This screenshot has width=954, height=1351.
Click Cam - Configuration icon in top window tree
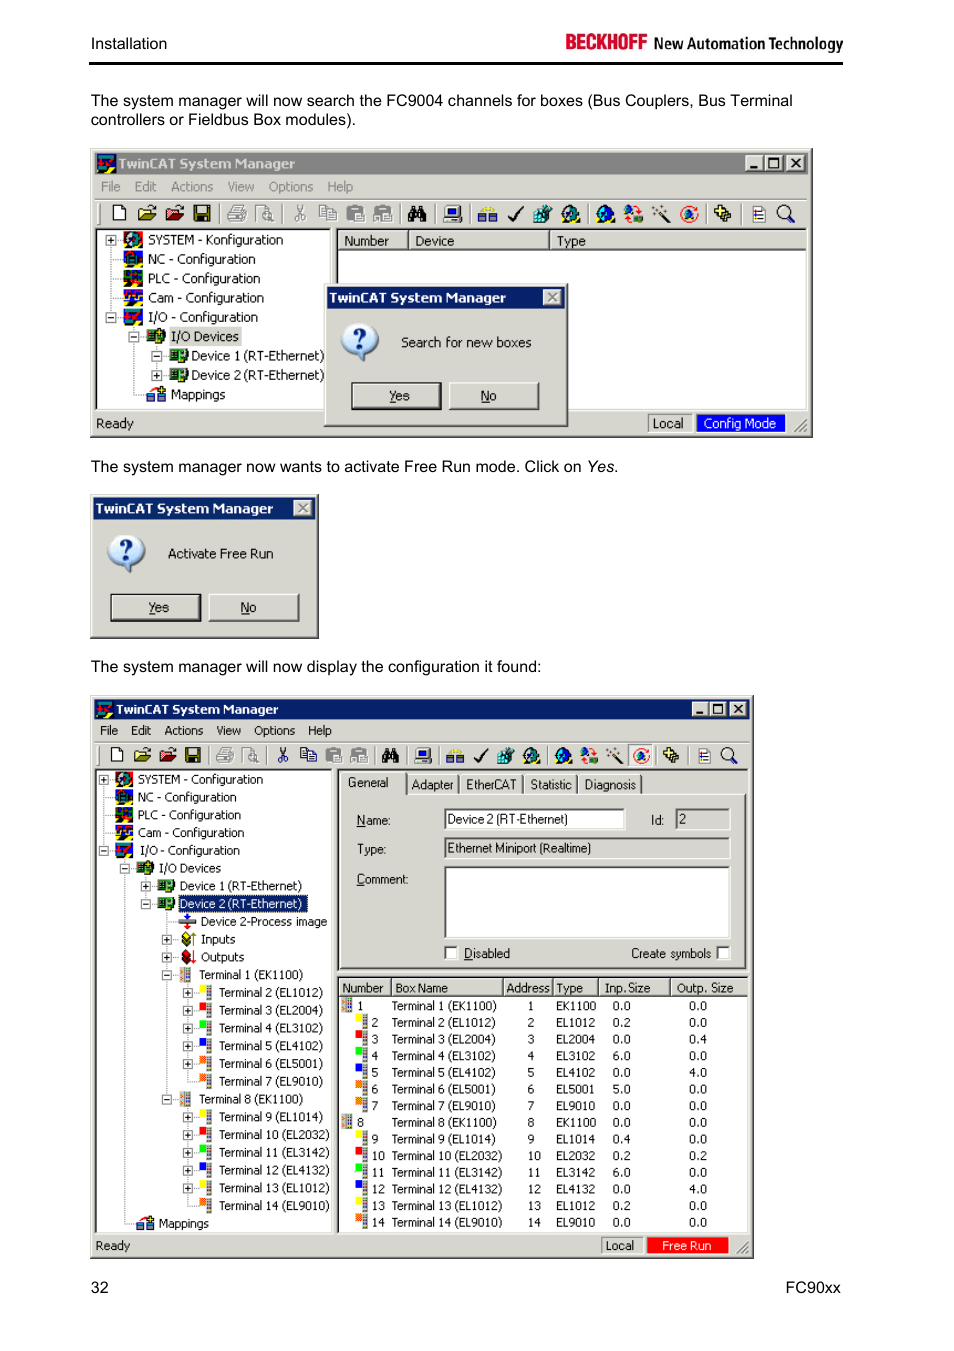pyautogui.click(x=133, y=298)
